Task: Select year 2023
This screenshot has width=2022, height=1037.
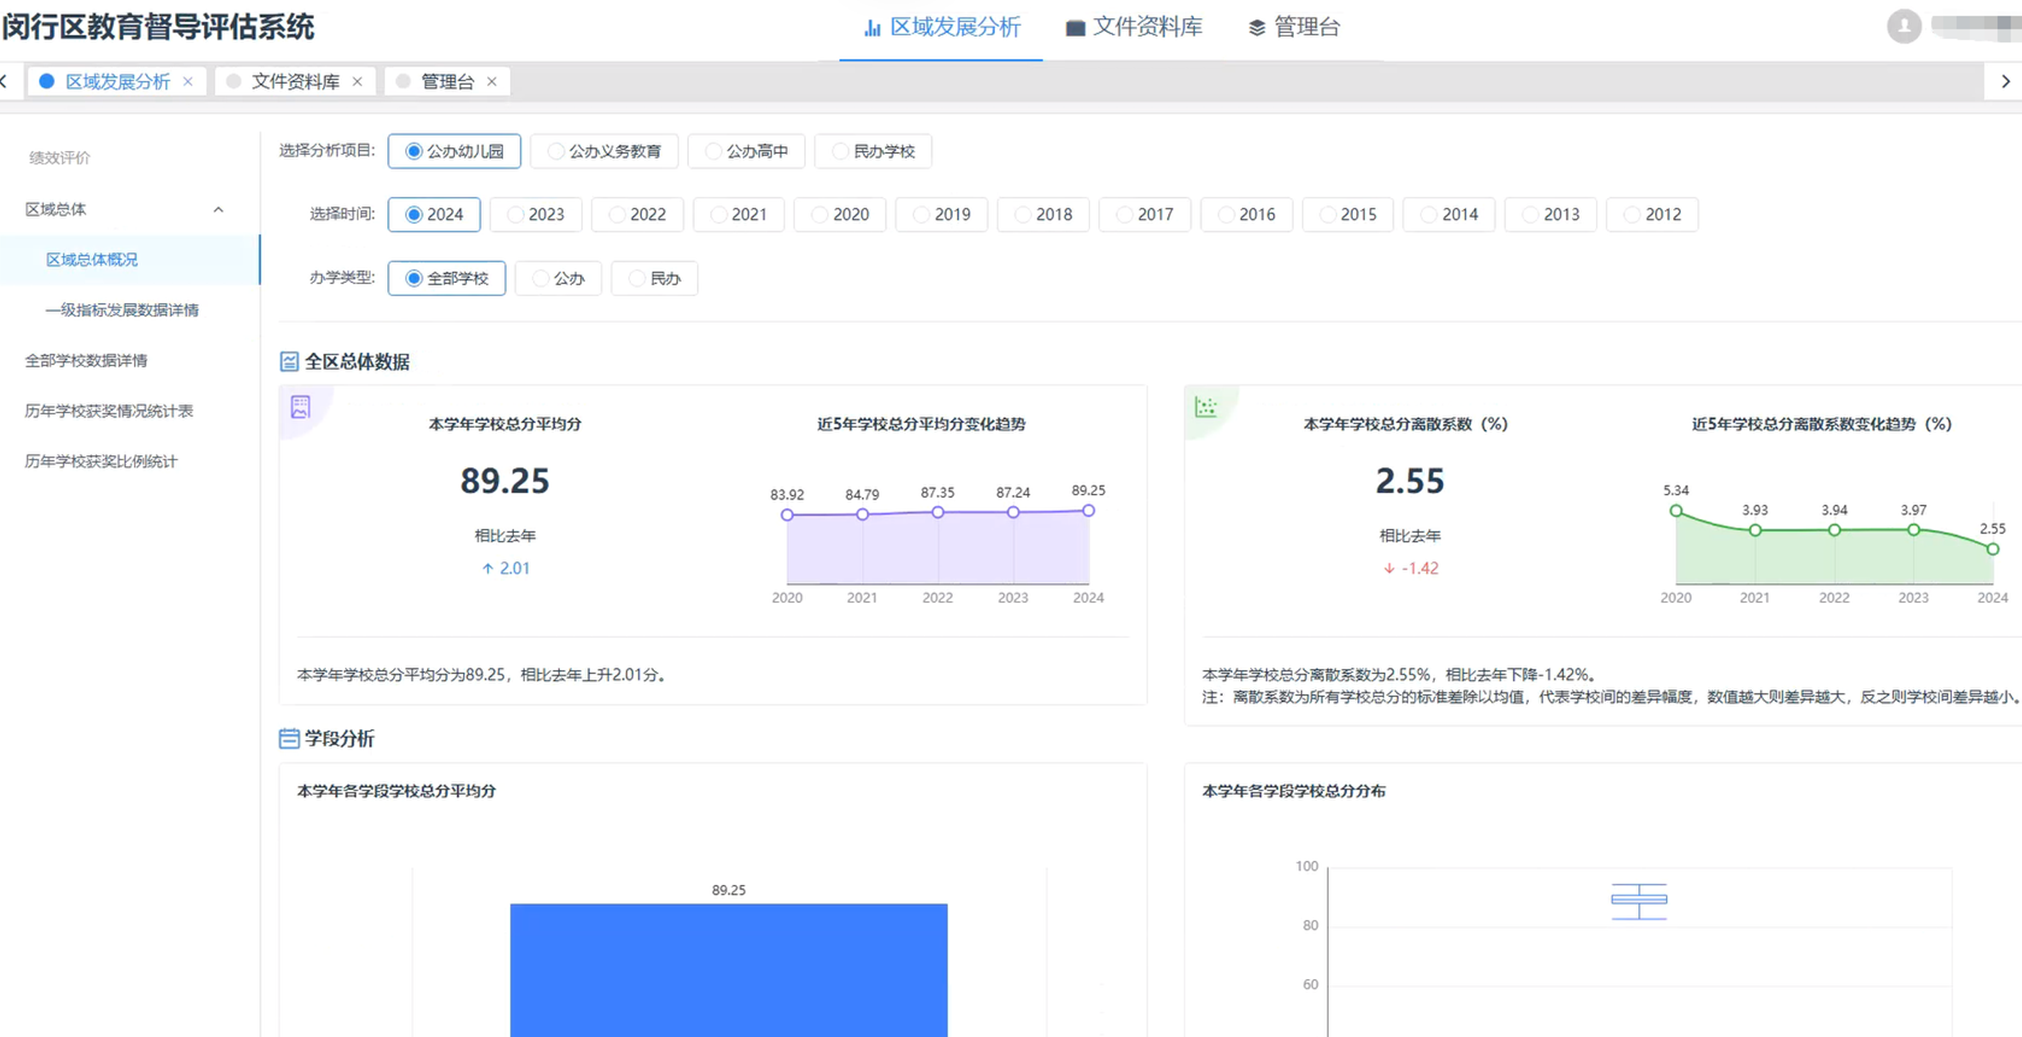Action: tap(535, 215)
